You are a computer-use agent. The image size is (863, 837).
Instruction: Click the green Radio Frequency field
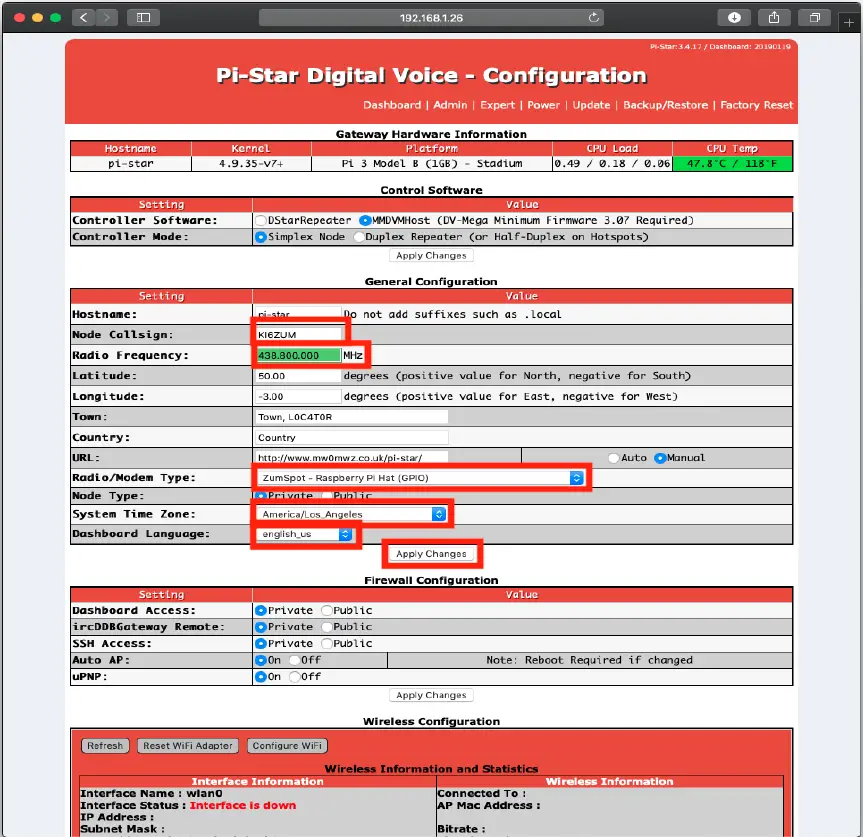click(298, 355)
